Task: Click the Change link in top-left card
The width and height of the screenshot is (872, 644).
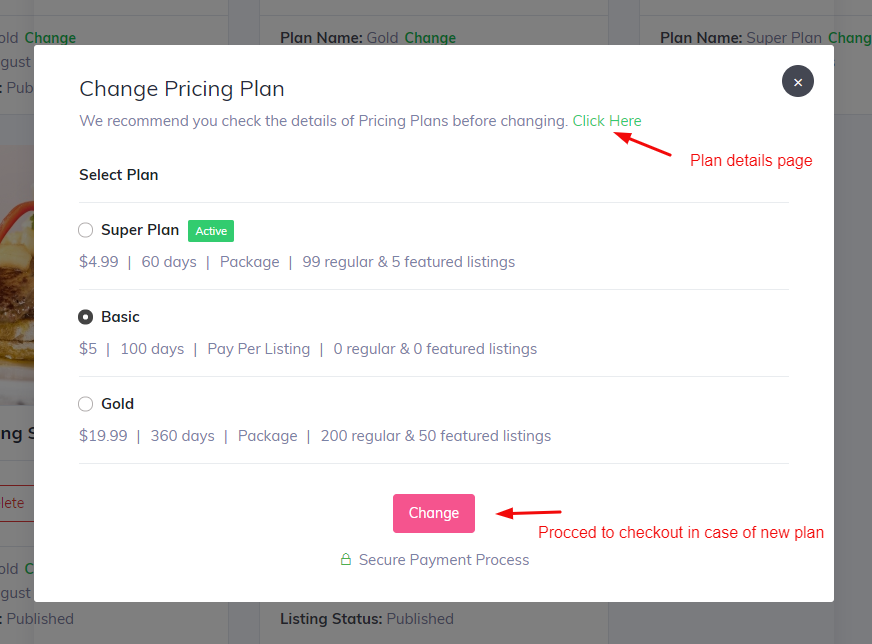Action: point(50,38)
